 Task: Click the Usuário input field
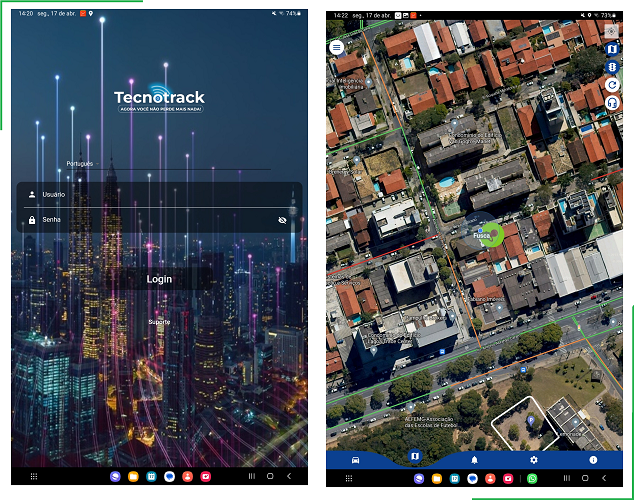click(x=159, y=195)
